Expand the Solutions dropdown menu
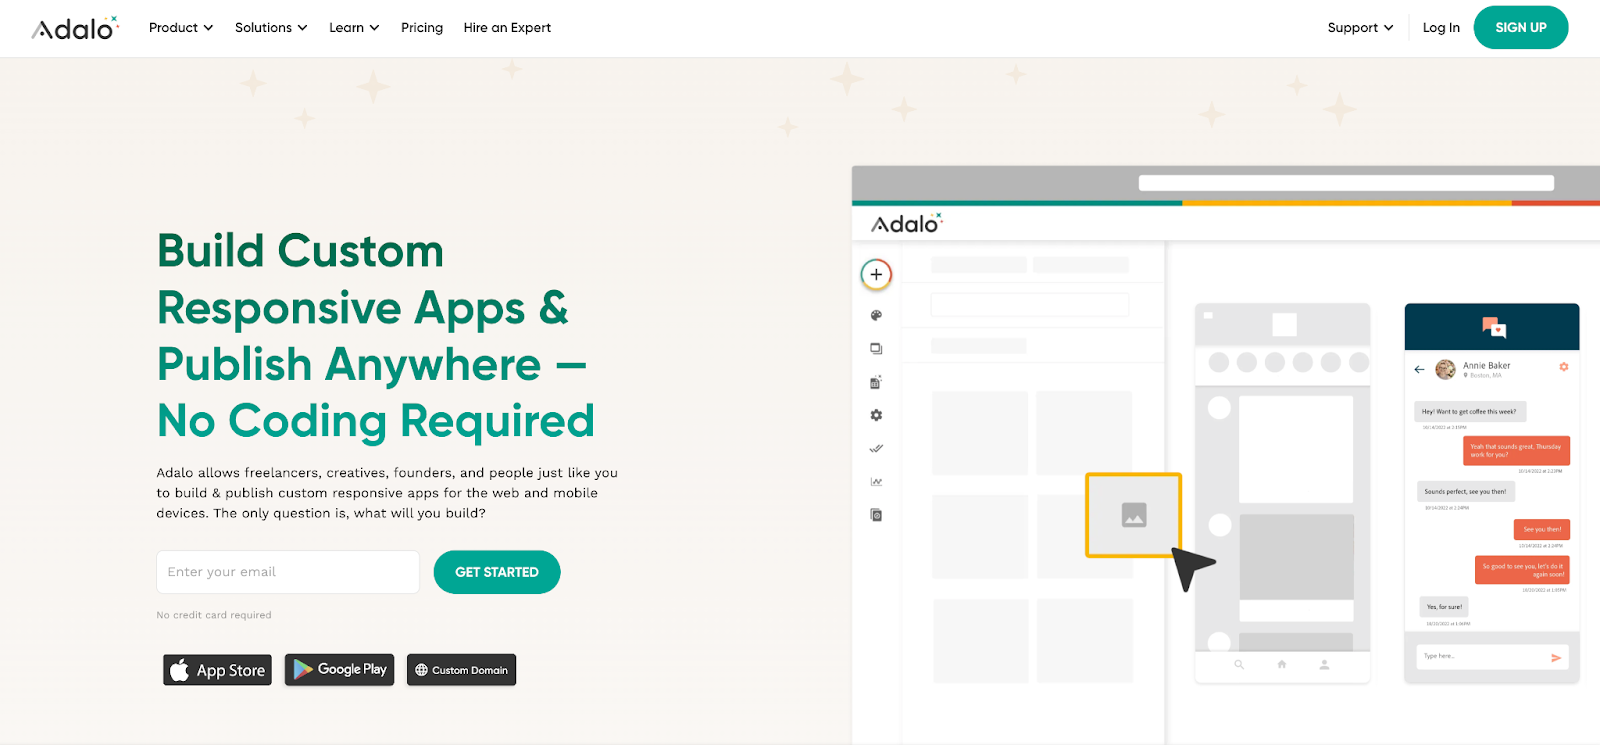 click(271, 28)
